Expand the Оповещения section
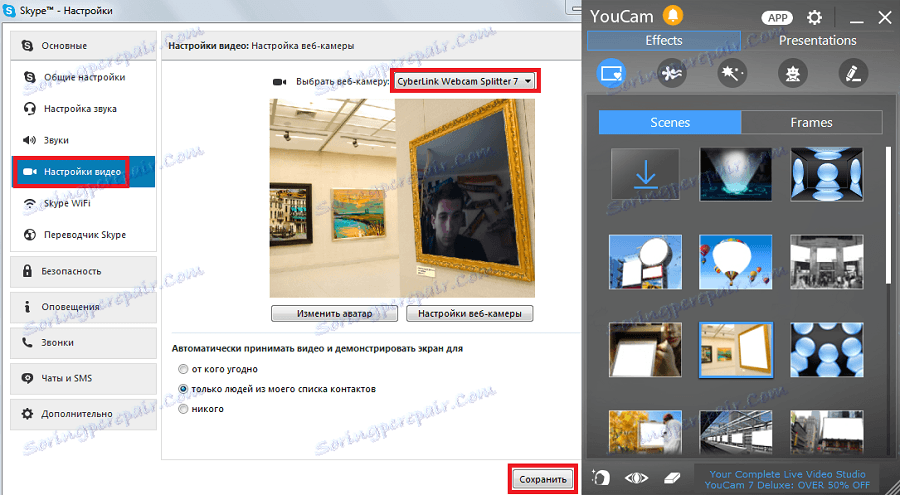 tap(83, 307)
